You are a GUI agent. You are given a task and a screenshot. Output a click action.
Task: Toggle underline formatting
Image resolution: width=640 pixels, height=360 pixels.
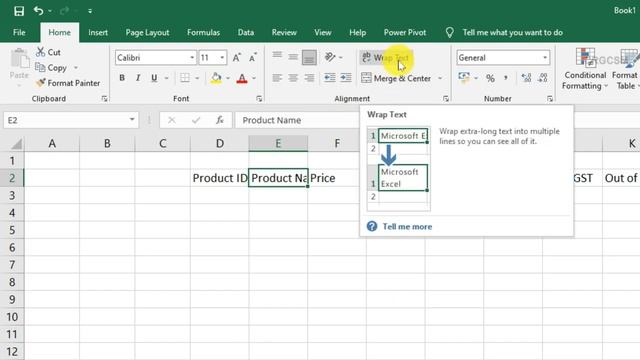154,78
